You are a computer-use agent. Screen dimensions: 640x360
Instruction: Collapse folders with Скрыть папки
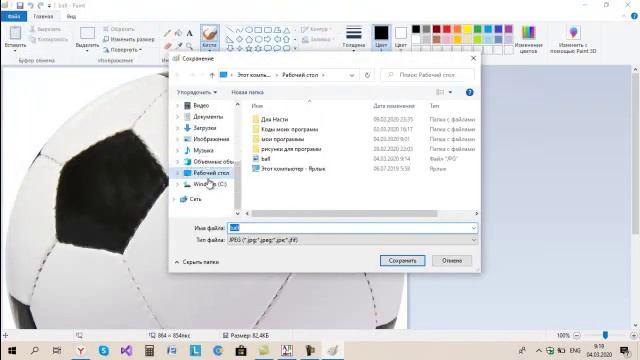click(x=197, y=262)
